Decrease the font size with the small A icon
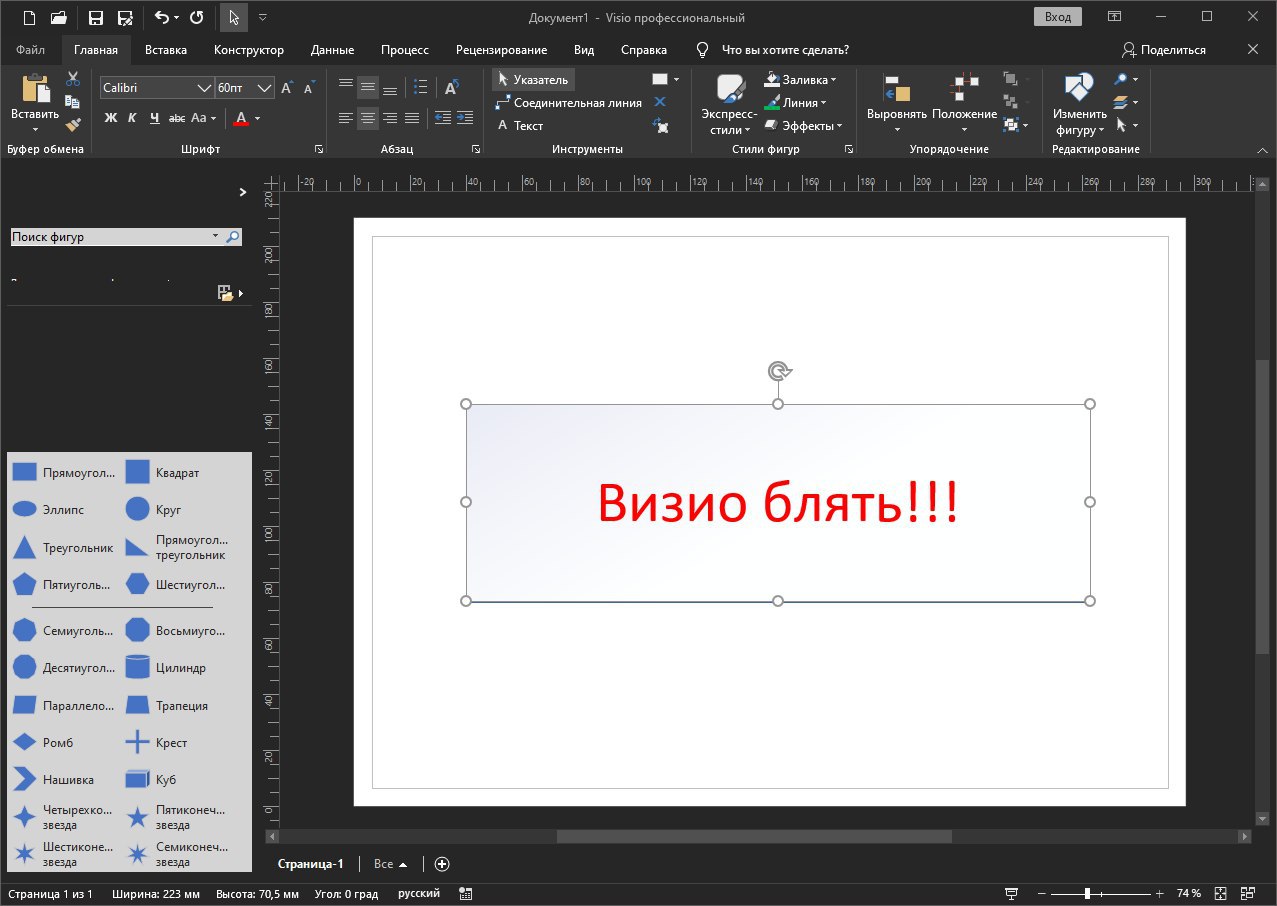 click(x=309, y=88)
